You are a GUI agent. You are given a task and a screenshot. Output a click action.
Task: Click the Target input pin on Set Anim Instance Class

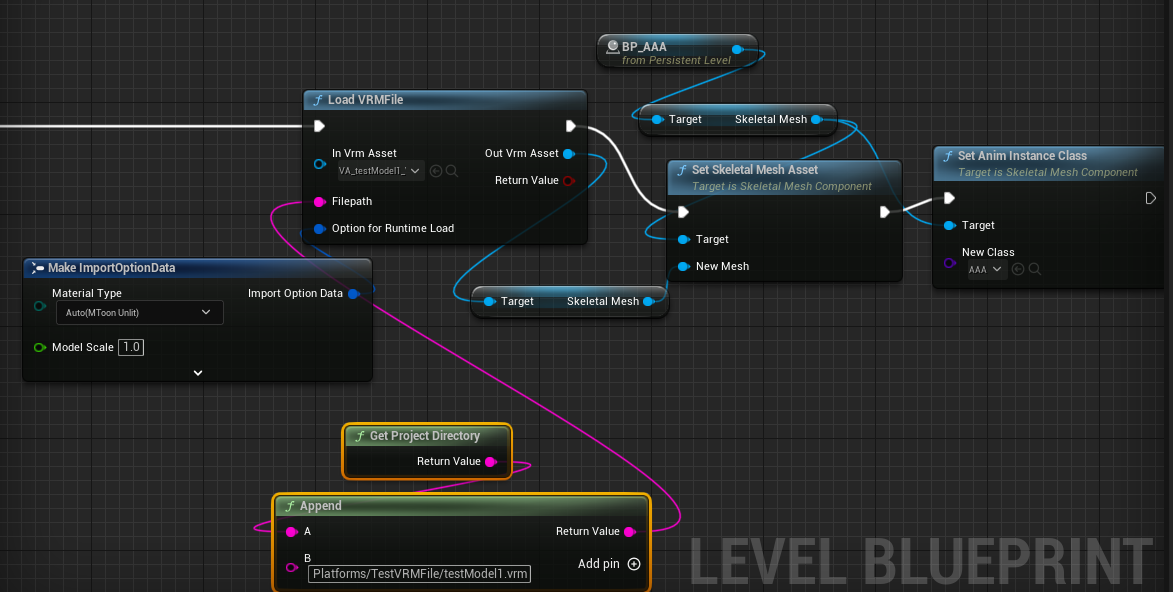point(946,225)
